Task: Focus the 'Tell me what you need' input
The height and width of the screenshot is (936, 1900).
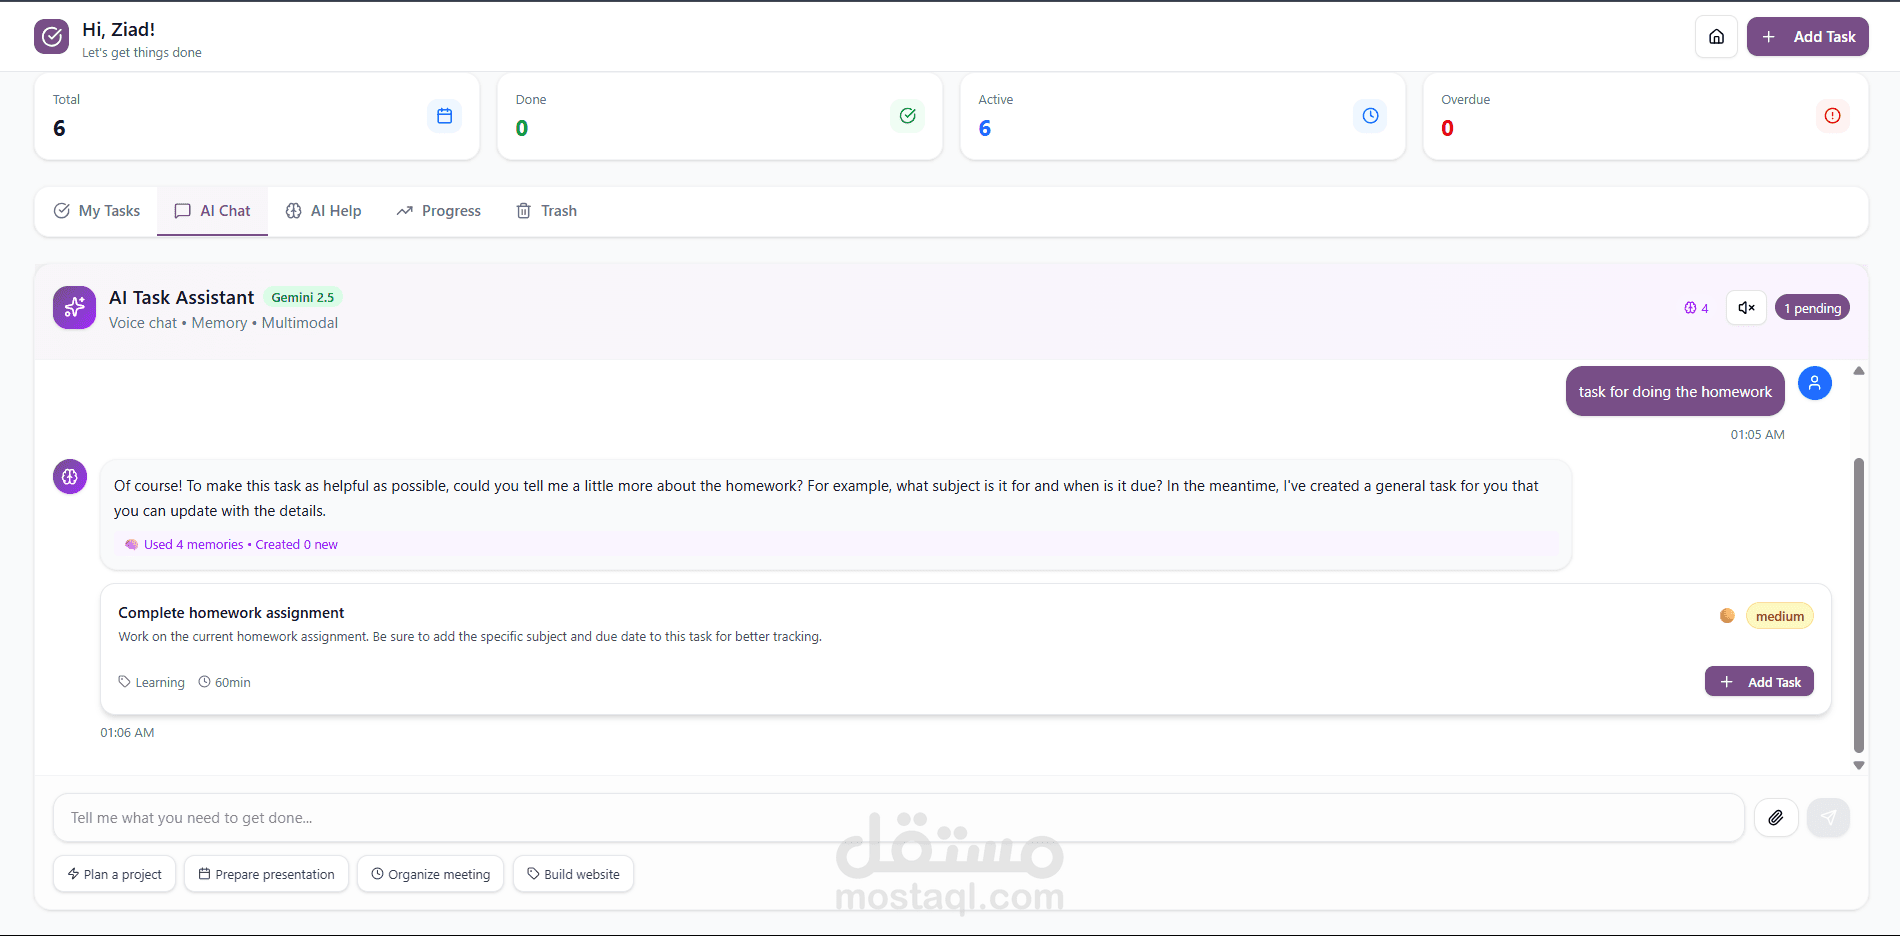Action: 899,818
